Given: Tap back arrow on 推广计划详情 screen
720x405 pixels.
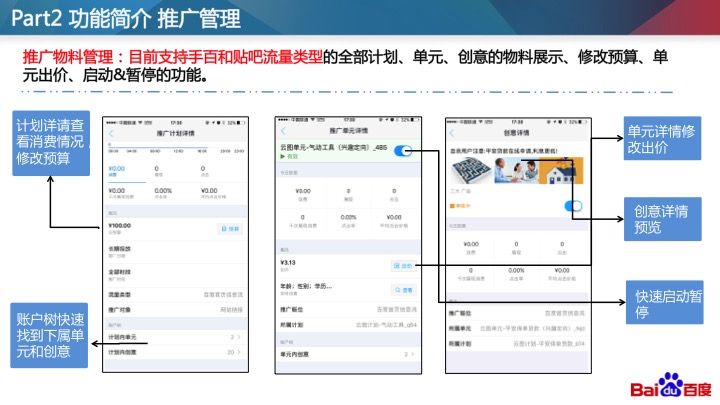Looking at the screenshot, I should click(111, 134).
